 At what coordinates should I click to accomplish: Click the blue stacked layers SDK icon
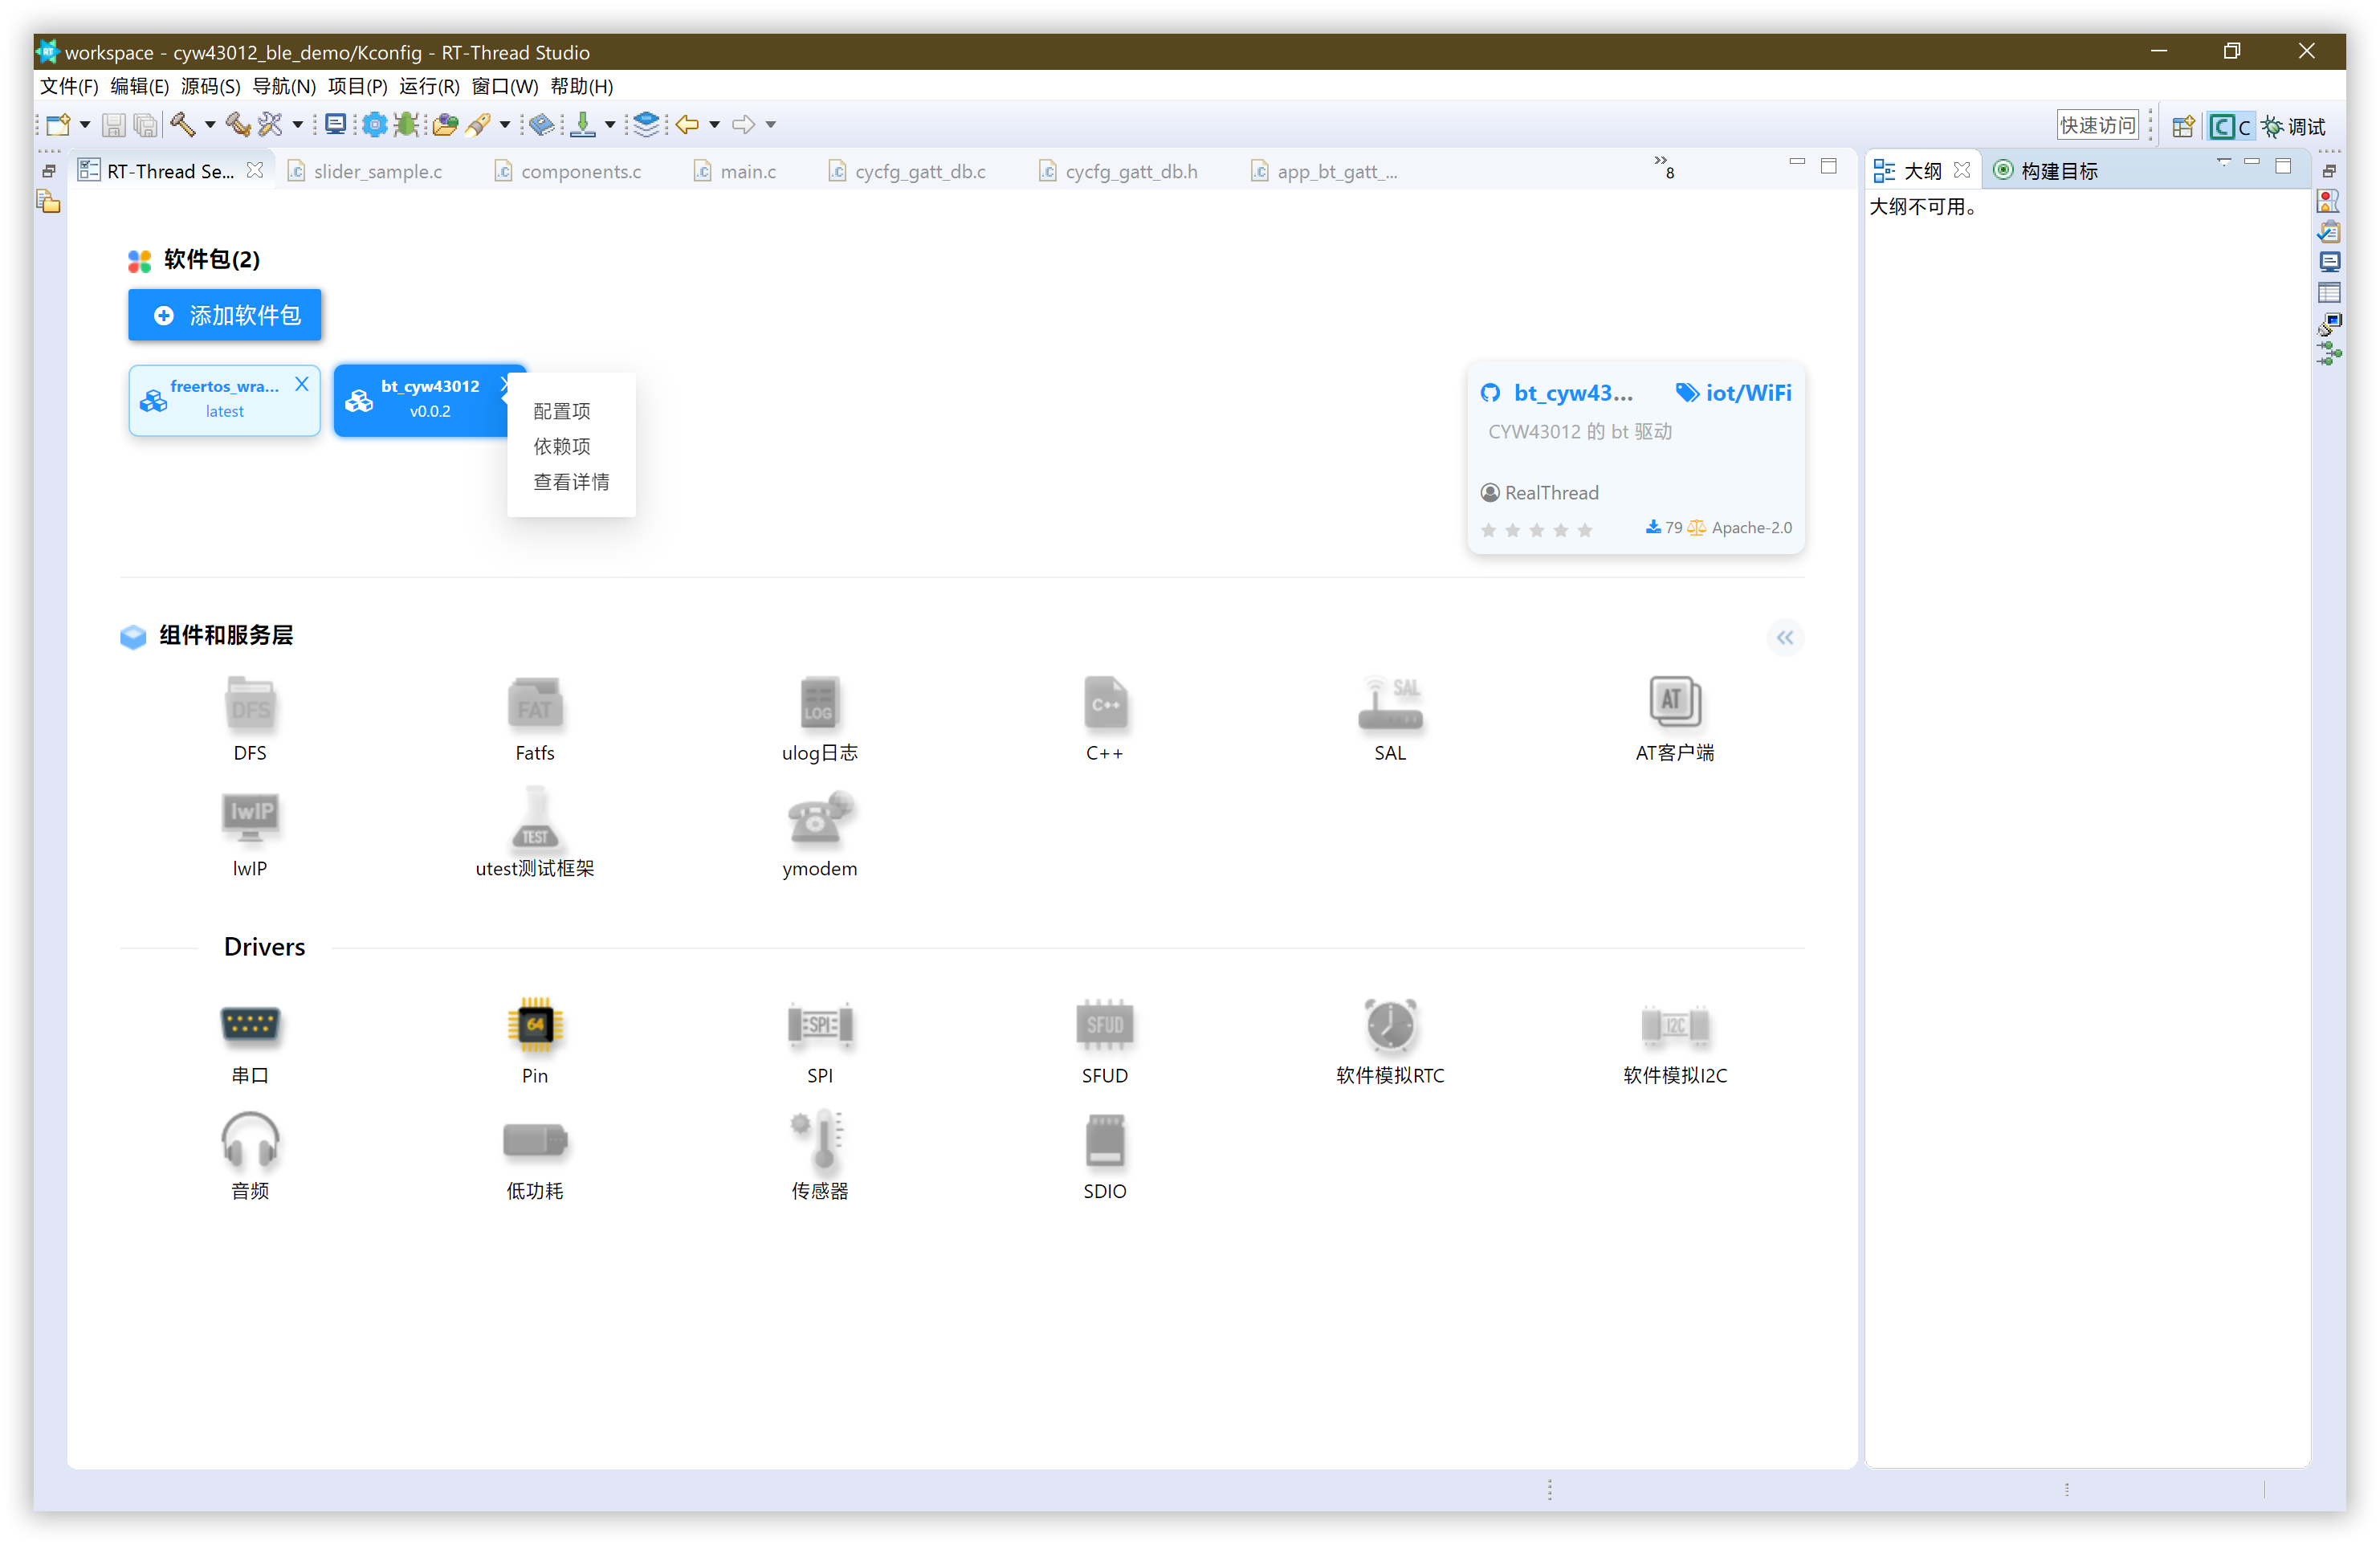[x=647, y=124]
